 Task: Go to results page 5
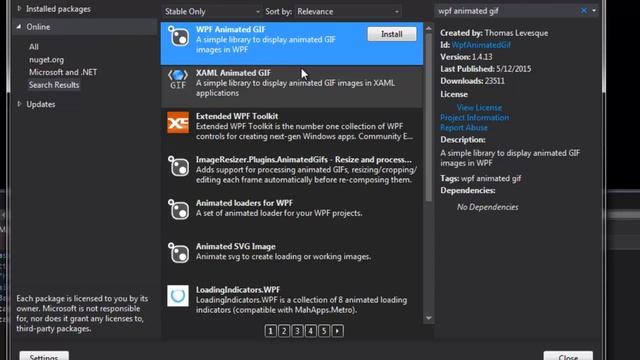324,331
